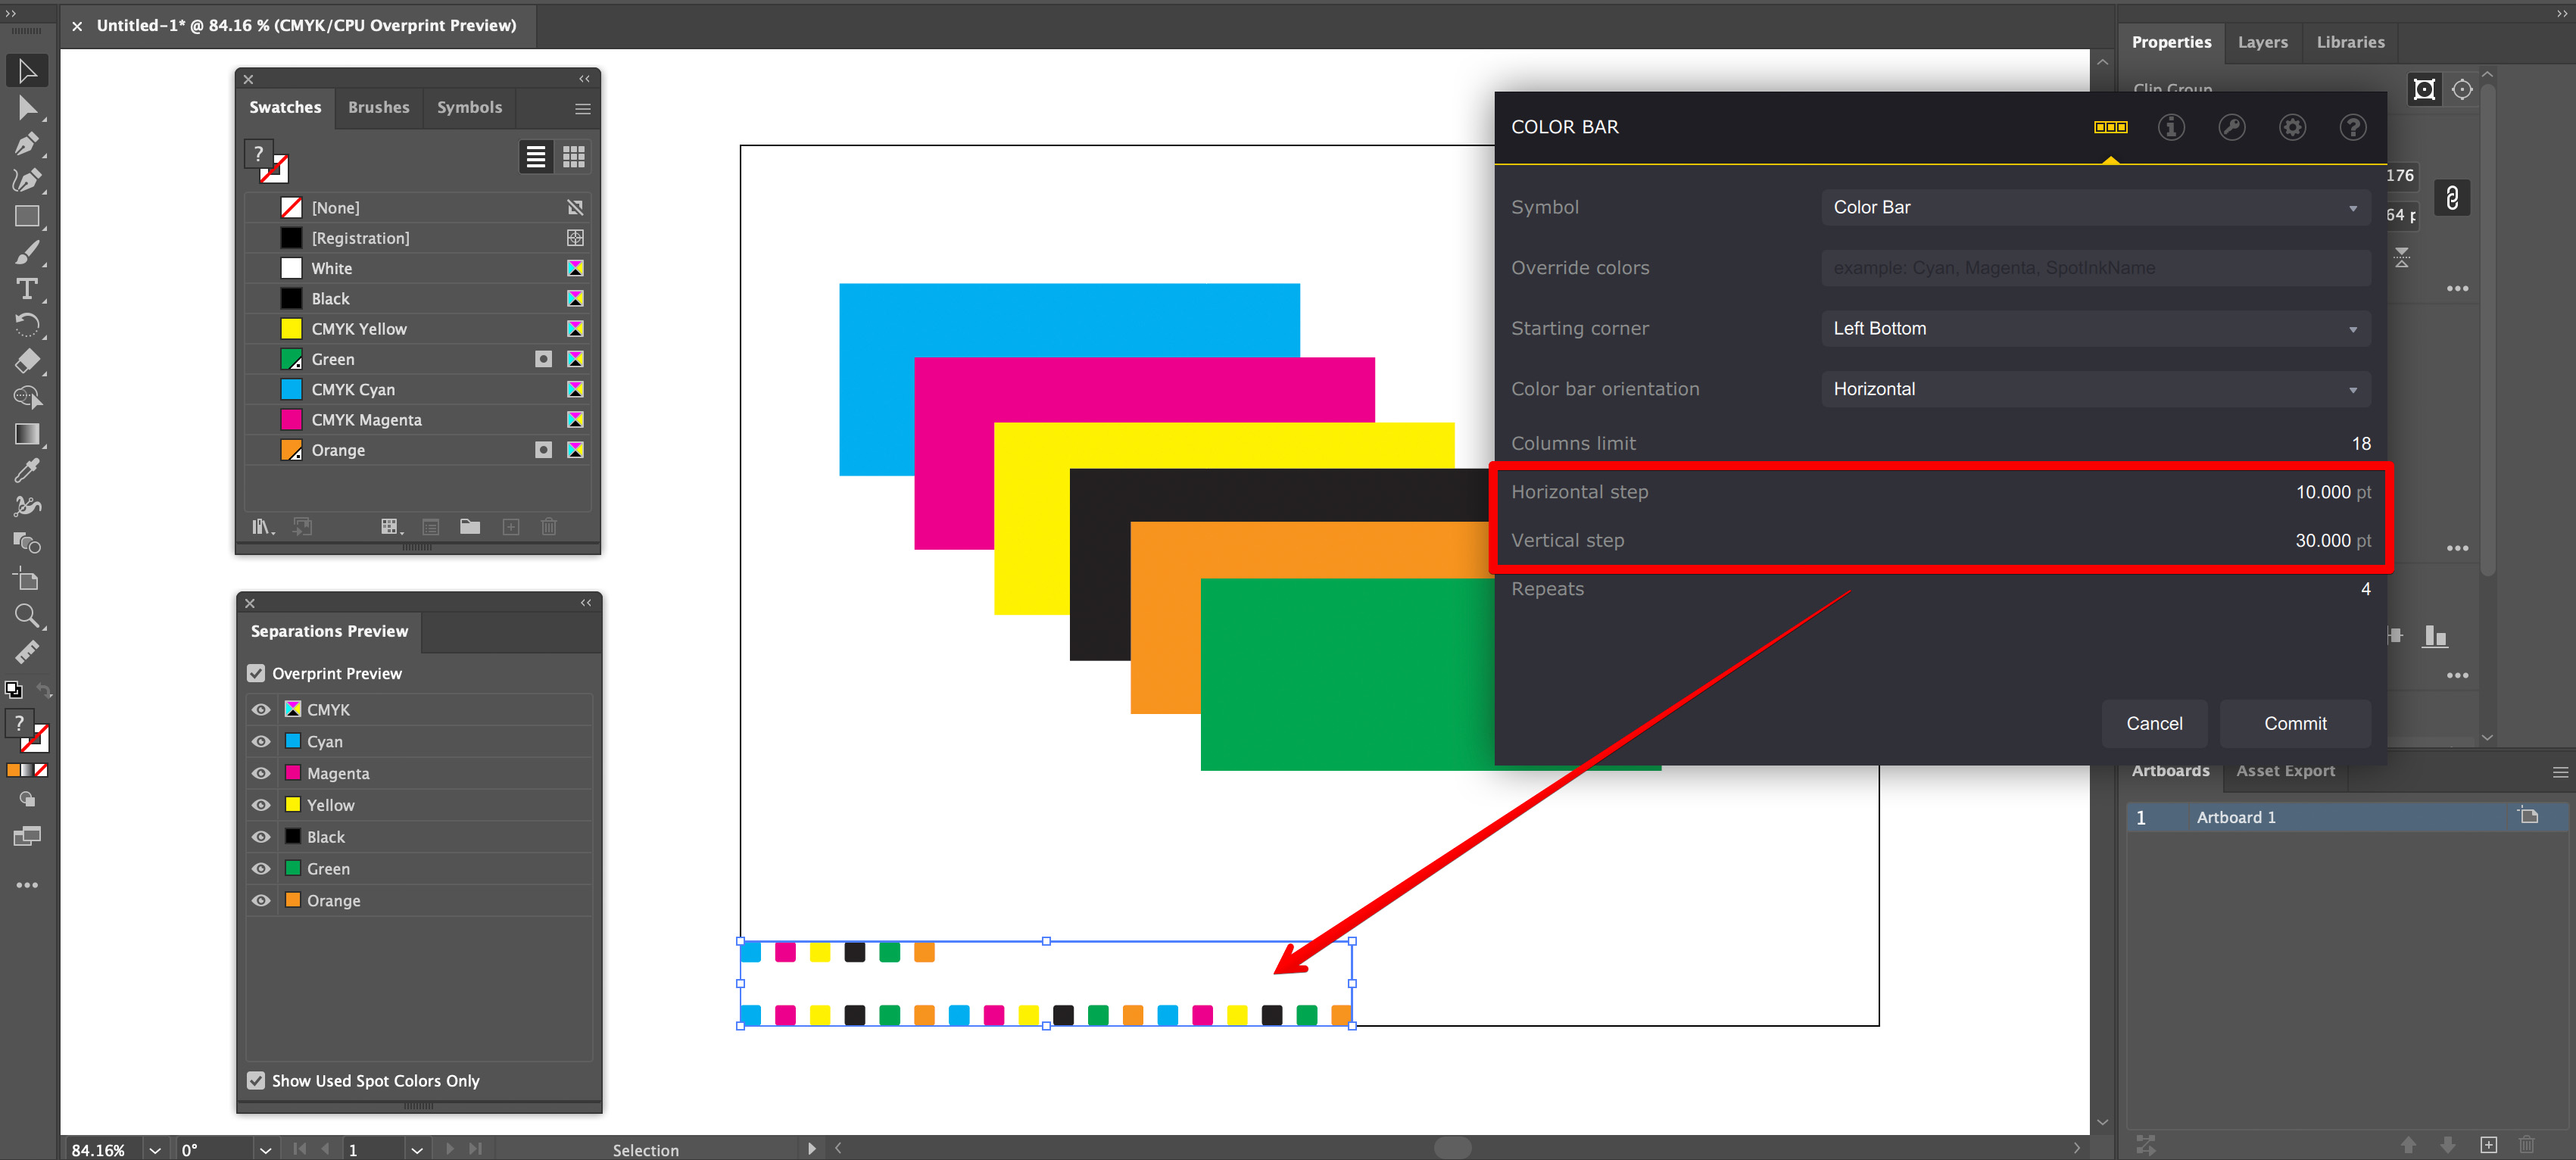2576x1160 pixels.
Task: Click the Cancel button
Action: click(2154, 723)
